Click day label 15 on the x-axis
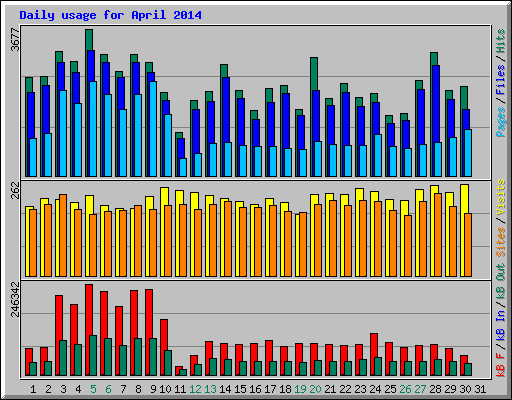The image size is (512, 400). click(240, 389)
